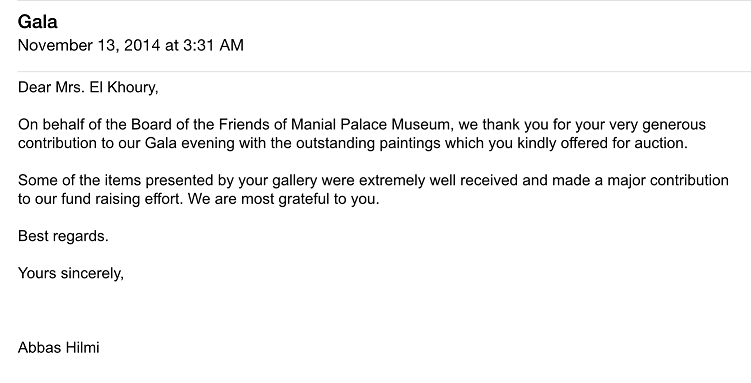Click the 'Gala' subject heading
This screenshot has height=383, width=751.
point(37,22)
